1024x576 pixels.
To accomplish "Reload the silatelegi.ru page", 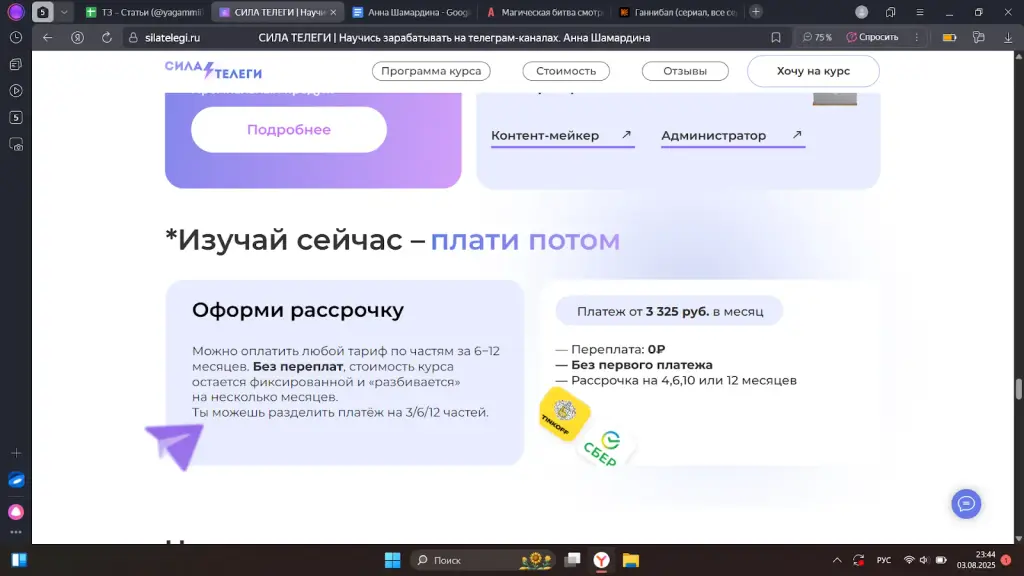I will point(106,38).
